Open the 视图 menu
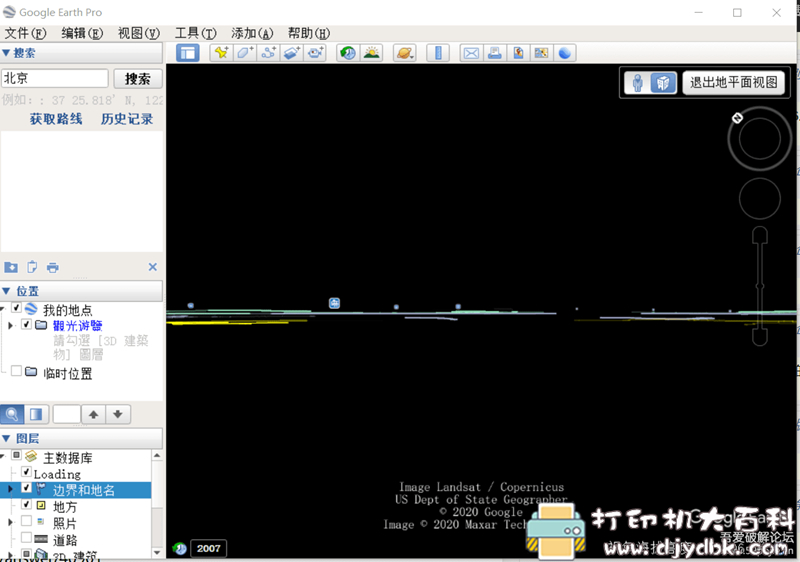This screenshot has height=562, width=800. (139, 34)
